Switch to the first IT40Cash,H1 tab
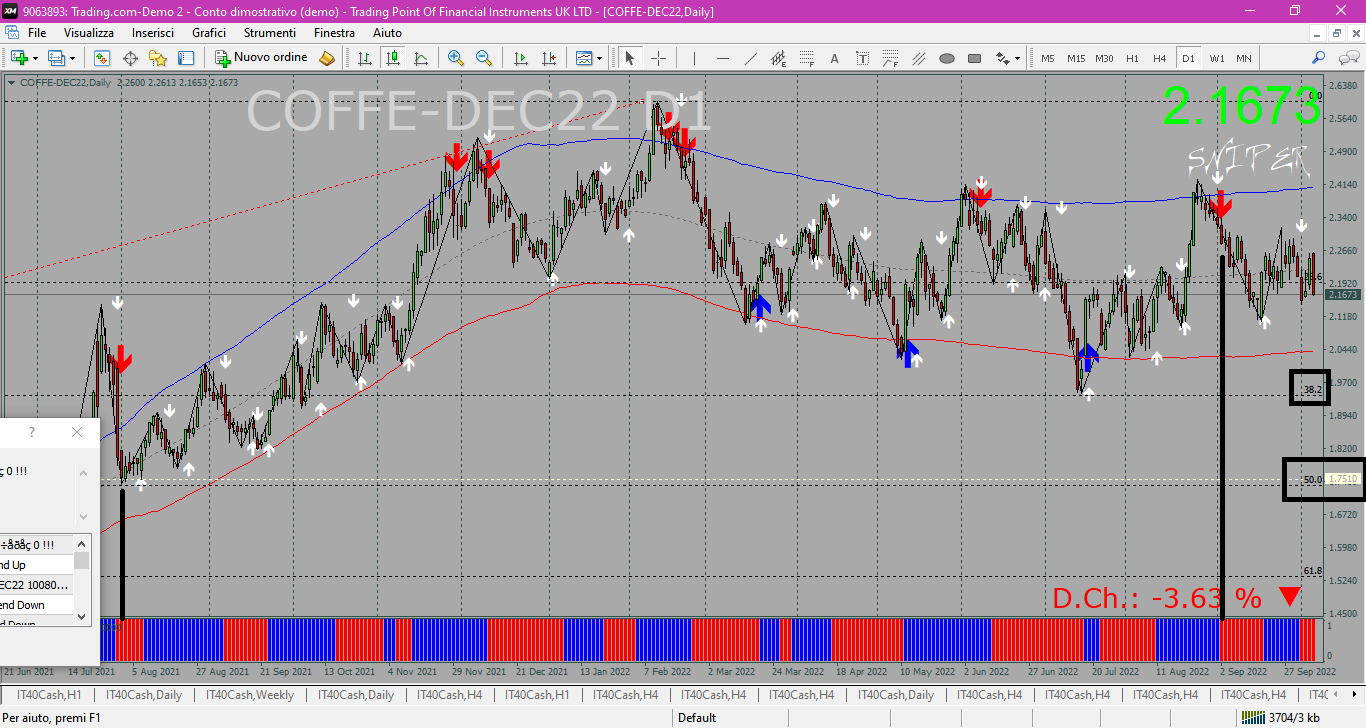Screen dimensions: 1366x728 pos(47,694)
